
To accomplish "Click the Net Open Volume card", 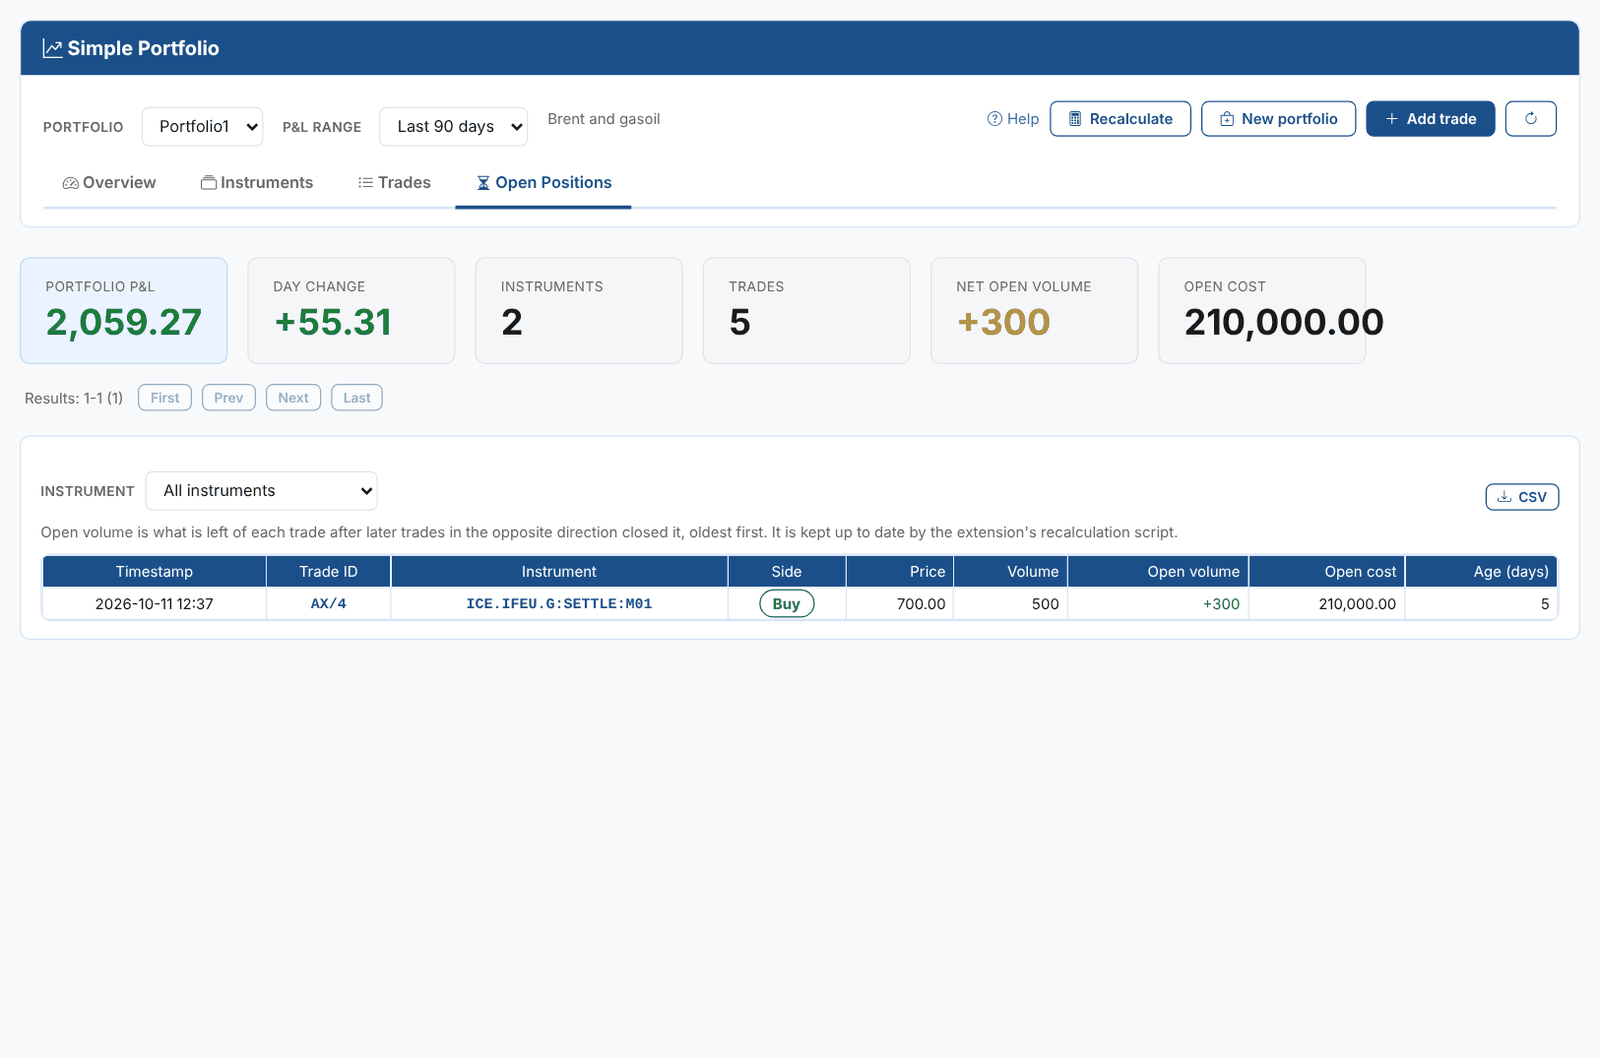I will [x=1034, y=311].
